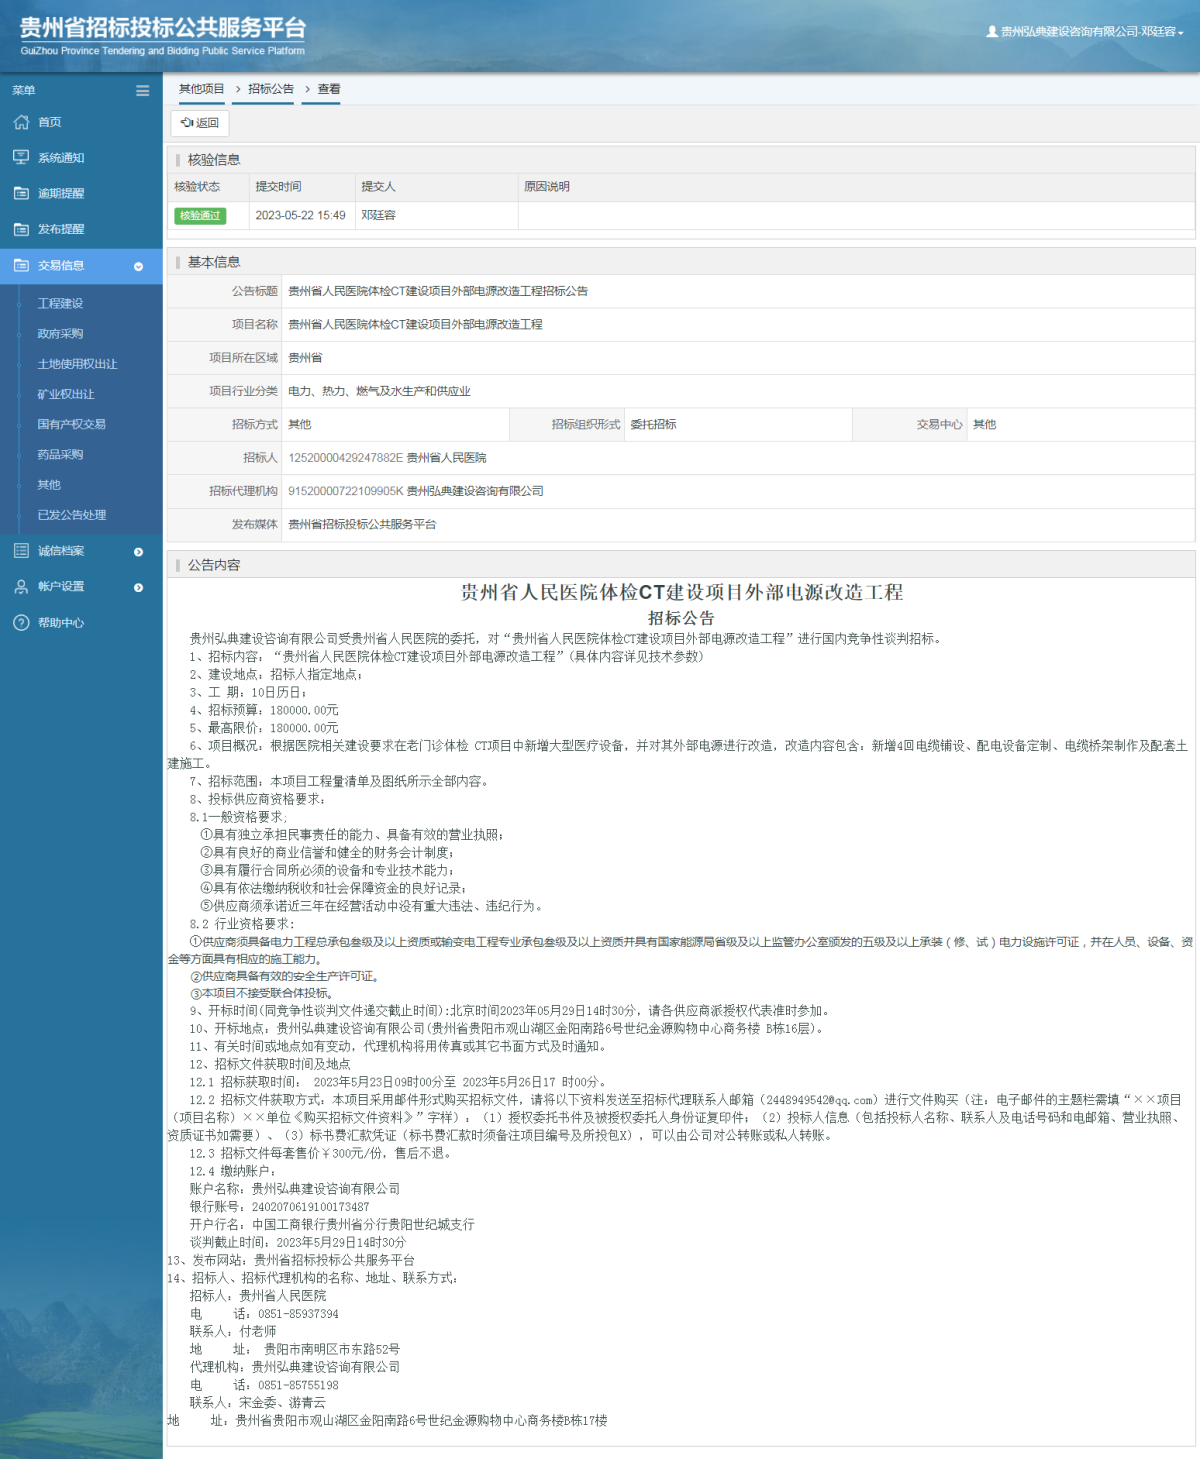The height and width of the screenshot is (1459, 1200).
Task: Collapse the 交易信息 submenu chevron
Action: click(x=138, y=267)
